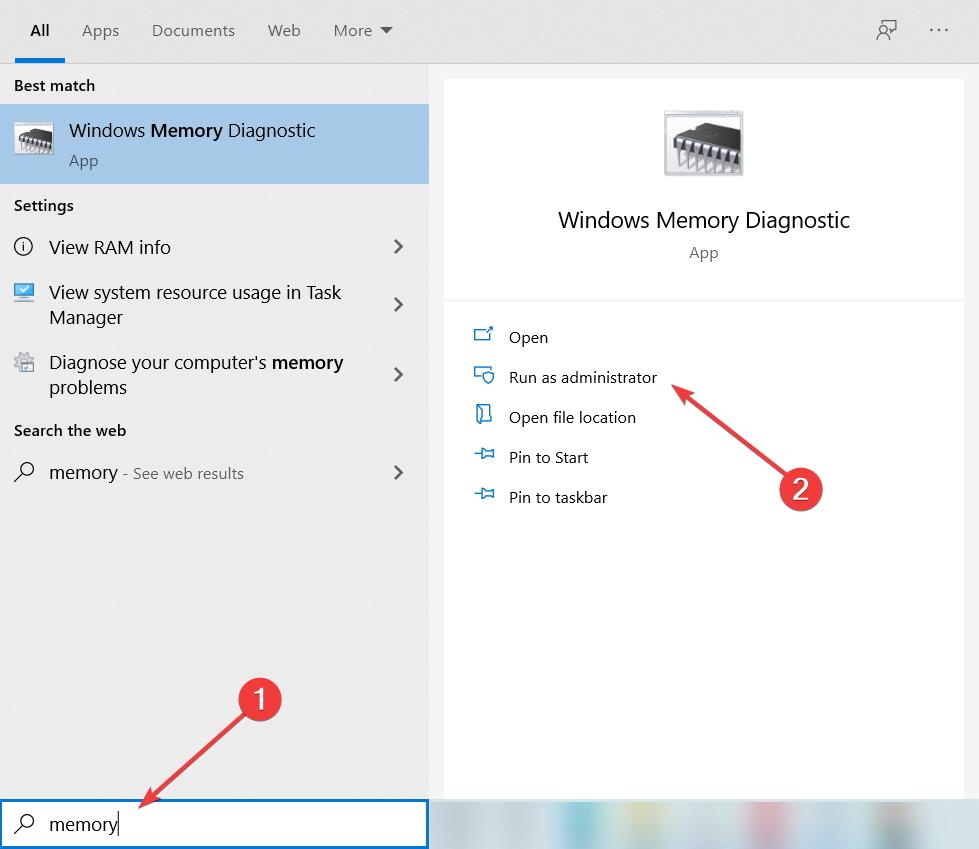
Task: Open View RAM info setting
Action: point(214,247)
